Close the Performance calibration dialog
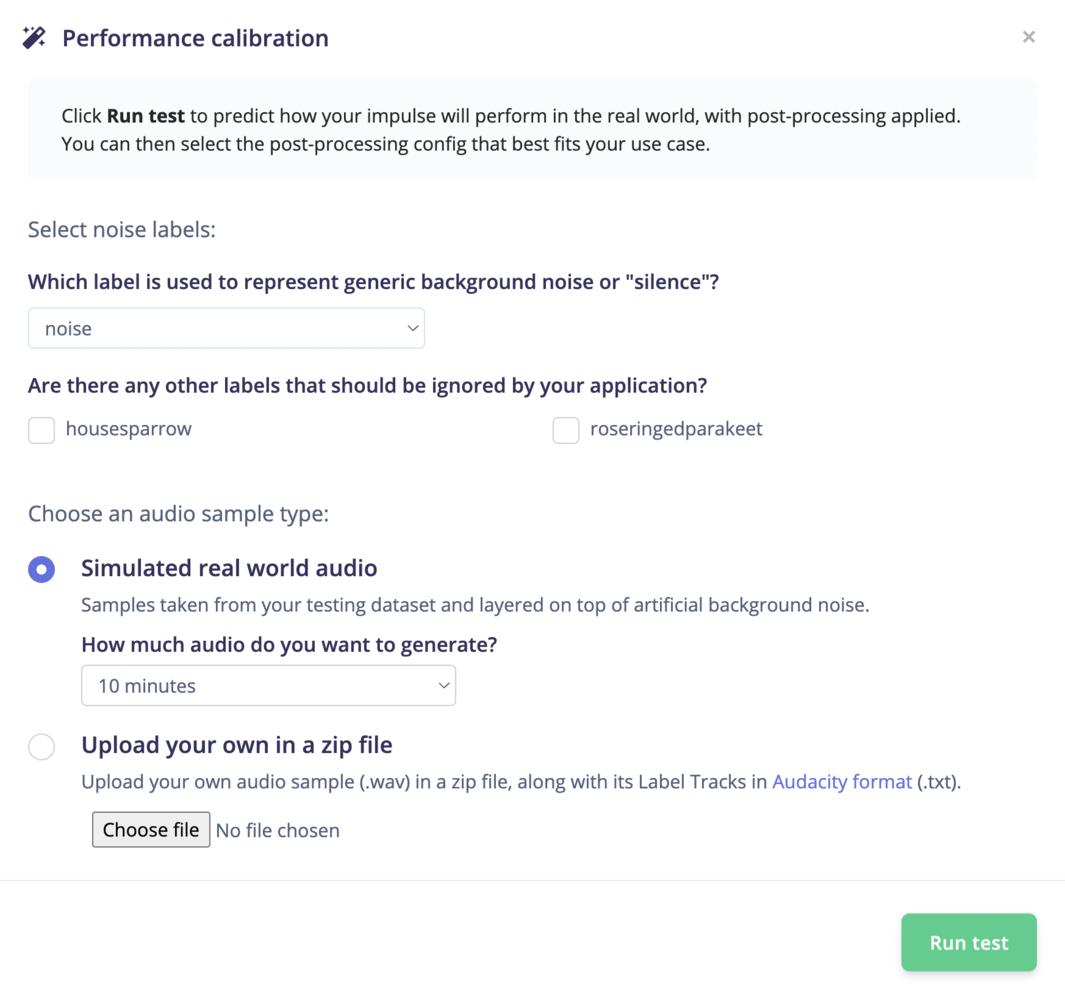The width and height of the screenshot is (1065, 1000). (x=1028, y=37)
